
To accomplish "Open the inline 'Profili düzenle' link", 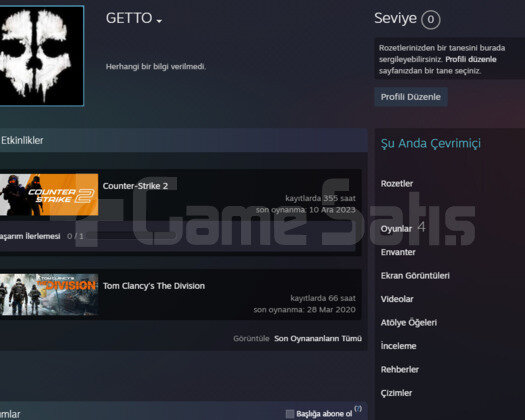I will [470, 59].
